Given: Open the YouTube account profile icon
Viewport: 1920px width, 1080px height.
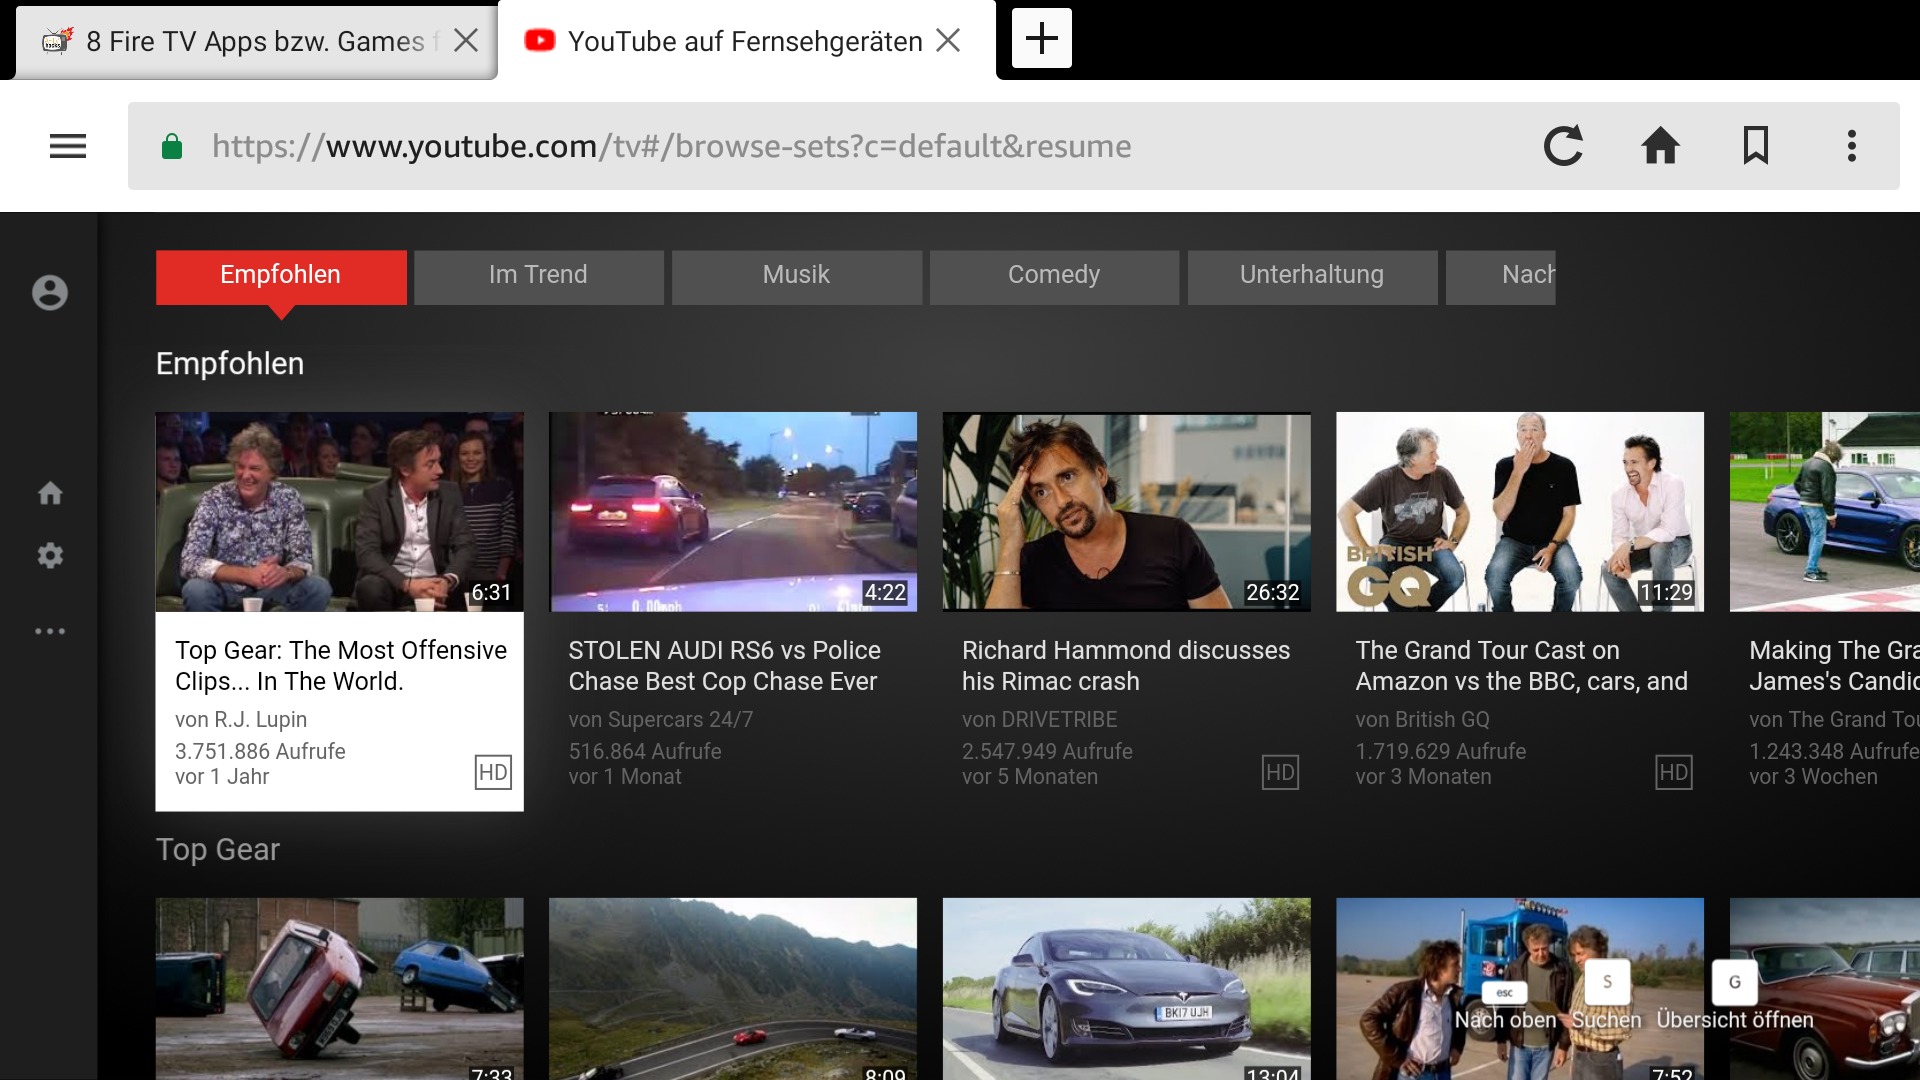Looking at the screenshot, I should pyautogui.click(x=50, y=293).
